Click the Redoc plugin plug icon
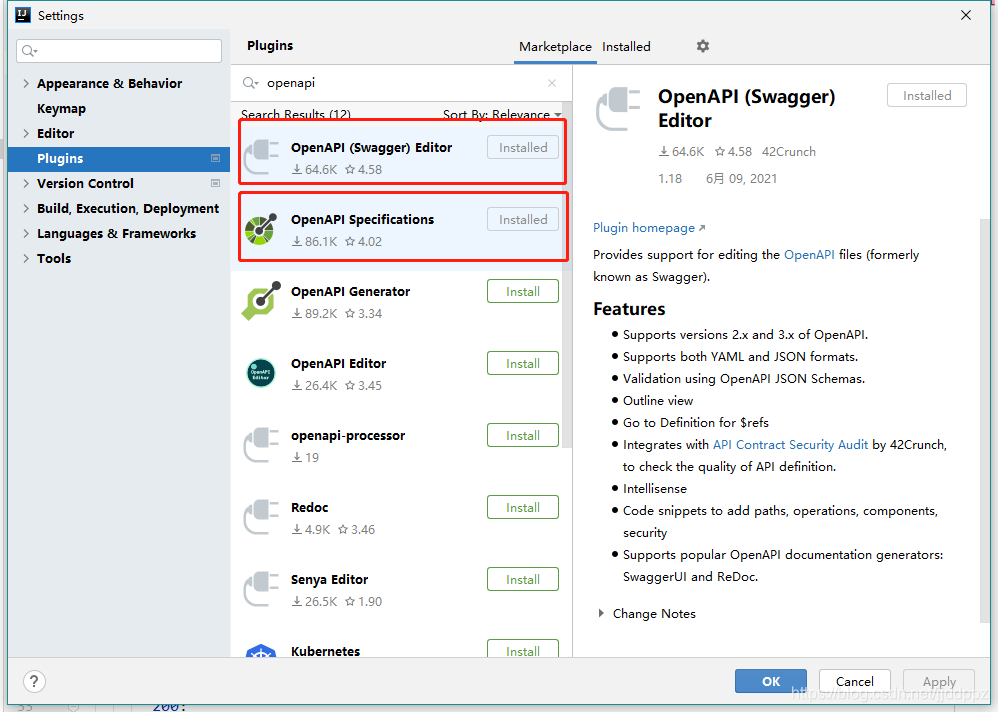 (261, 517)
